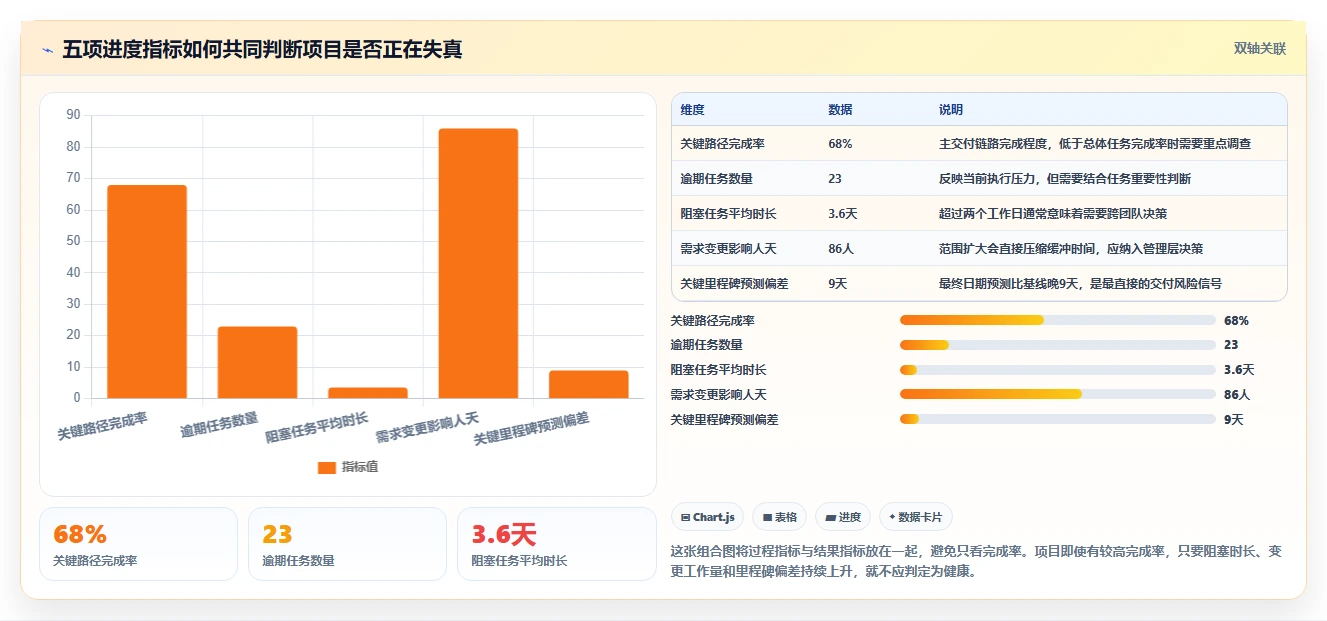Click description starting 范围扩大会直接压缩
1327x621 pixels.
click(x=1071, y=249)
